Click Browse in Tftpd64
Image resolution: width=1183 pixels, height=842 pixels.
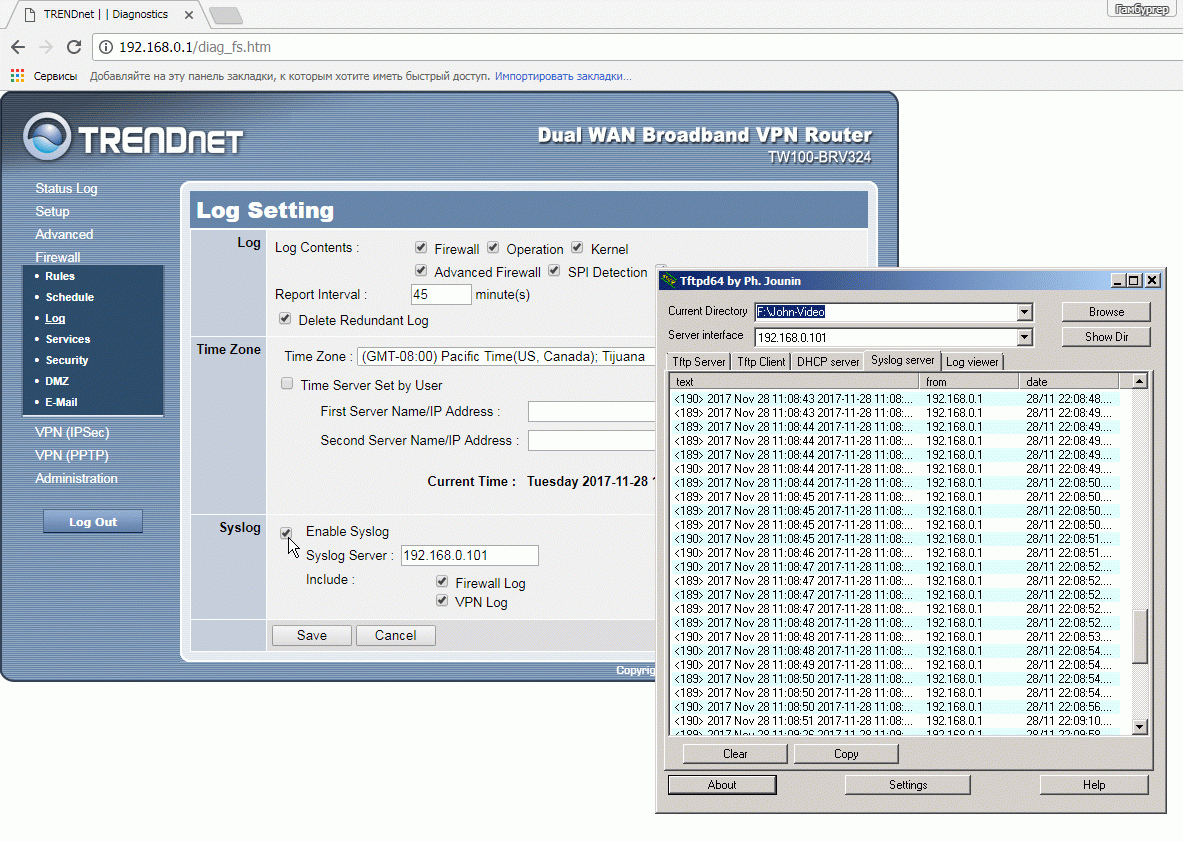[x=1106, y=312]
